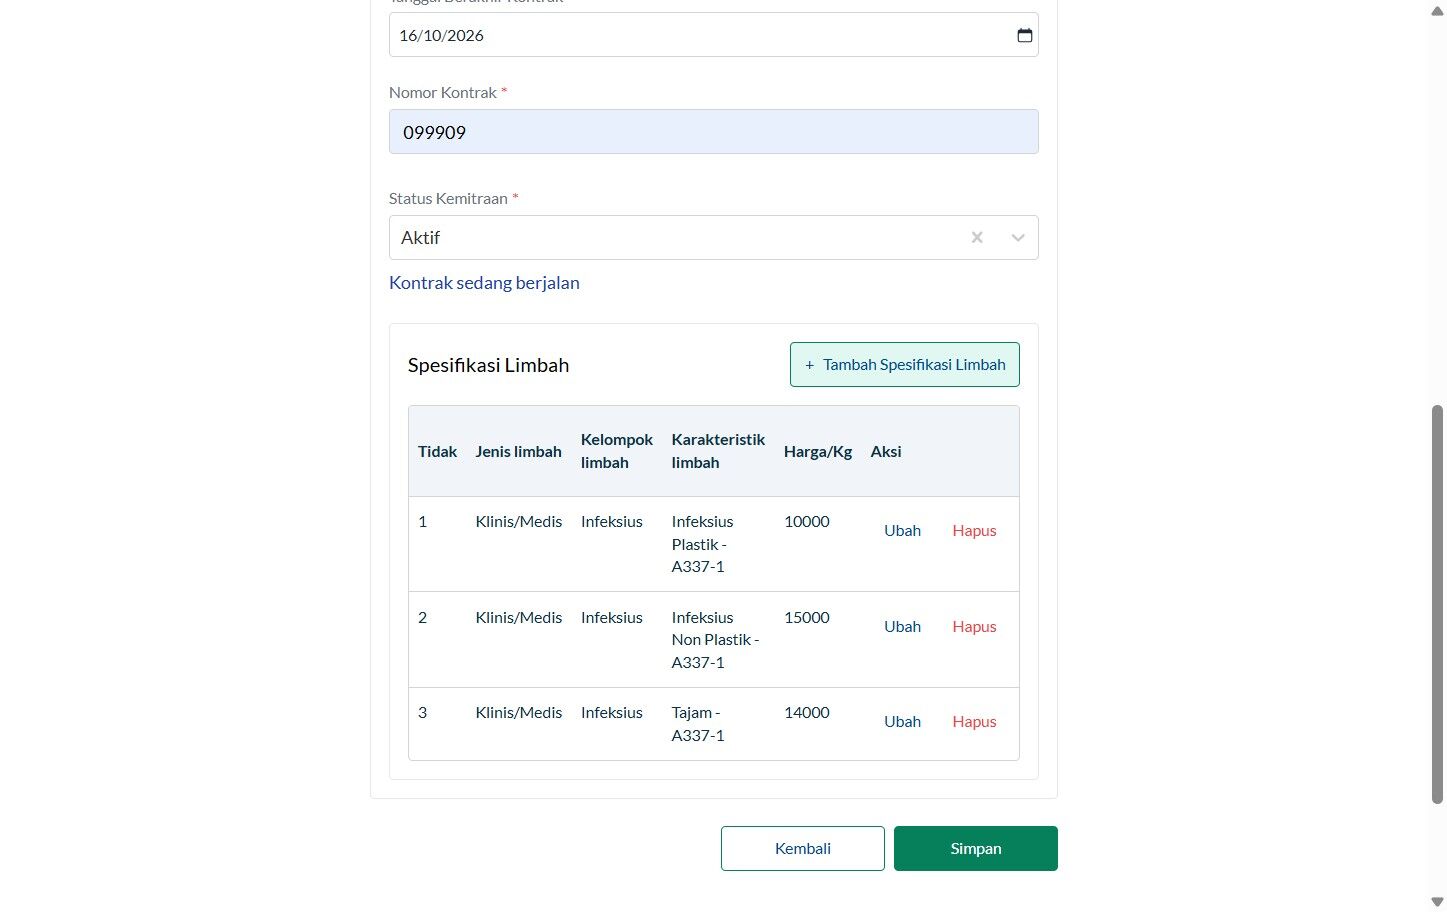This screenshot has width=1447, height=912.
Task: Click the scrollbar down arrow
Action: click(x=1437, y=902)
